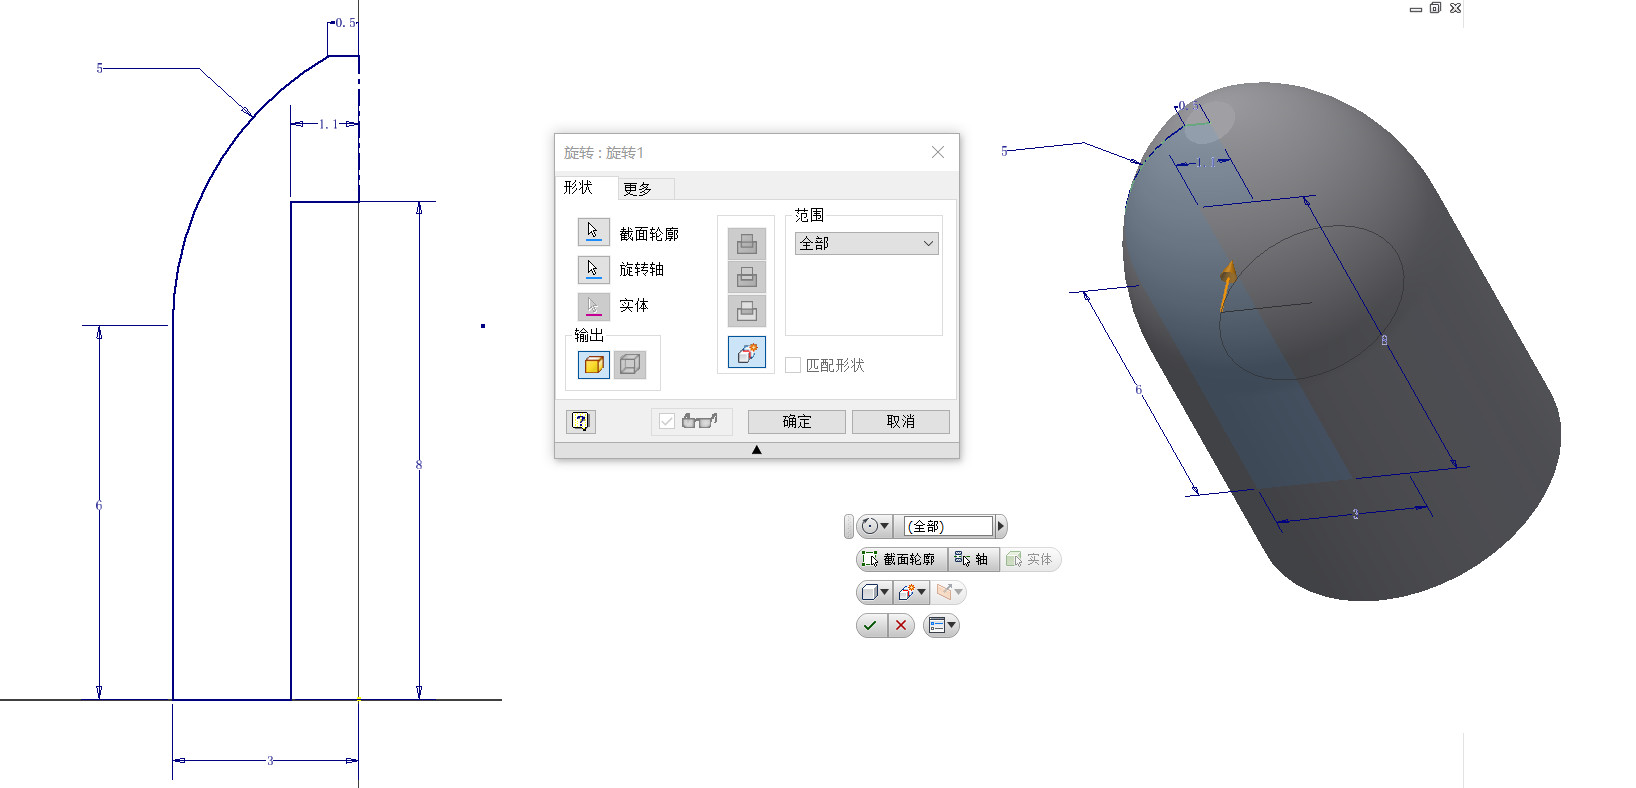Cancel revolve with the red X in mini-toolbar

[x=901, y=625]
